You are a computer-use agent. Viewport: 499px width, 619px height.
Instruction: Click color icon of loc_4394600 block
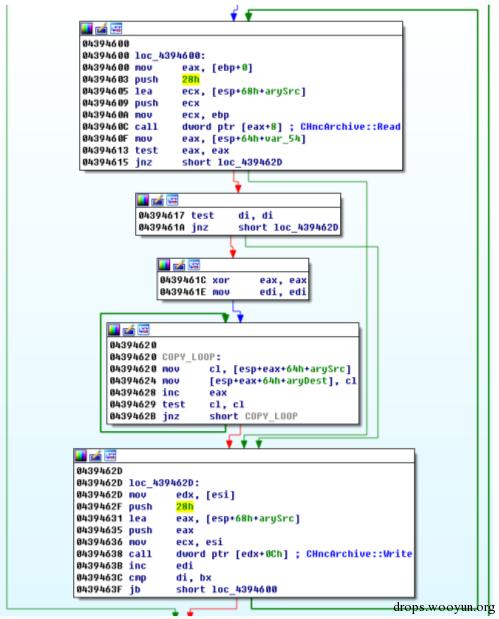pyautogui.click(x=86, y=29)
